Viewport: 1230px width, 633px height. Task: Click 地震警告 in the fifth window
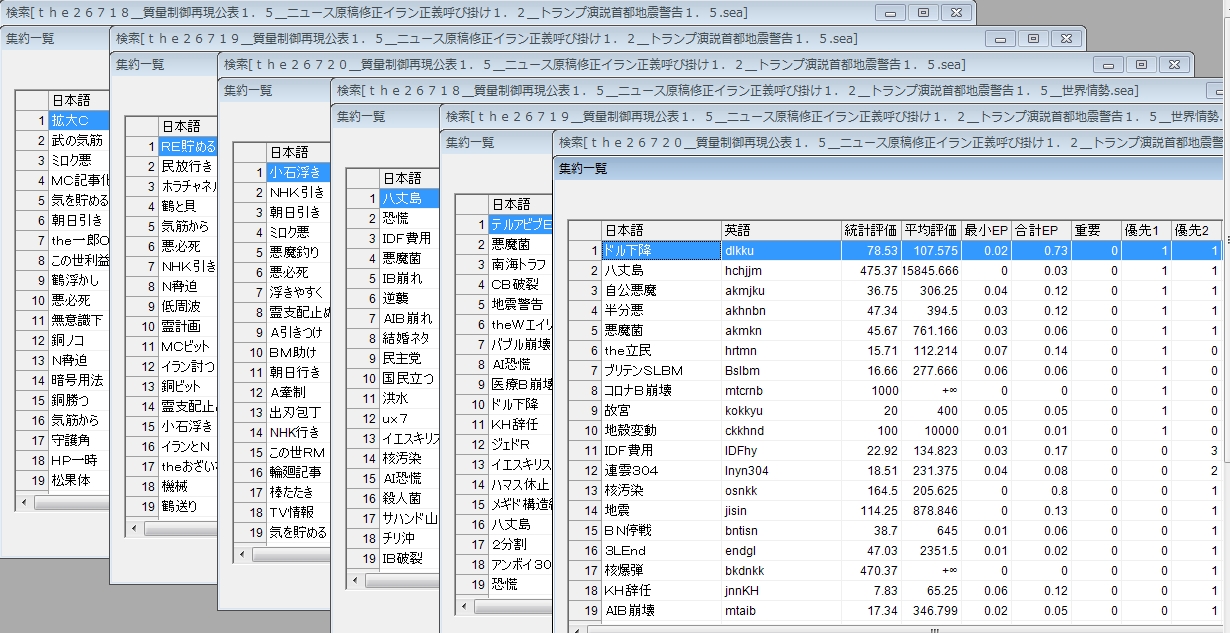point(520,304)
